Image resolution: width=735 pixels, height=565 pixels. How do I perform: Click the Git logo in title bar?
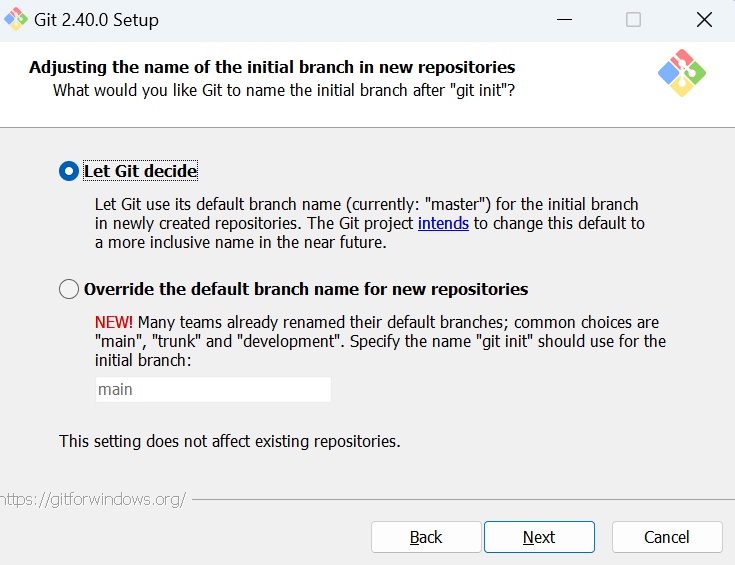point(16,20)
